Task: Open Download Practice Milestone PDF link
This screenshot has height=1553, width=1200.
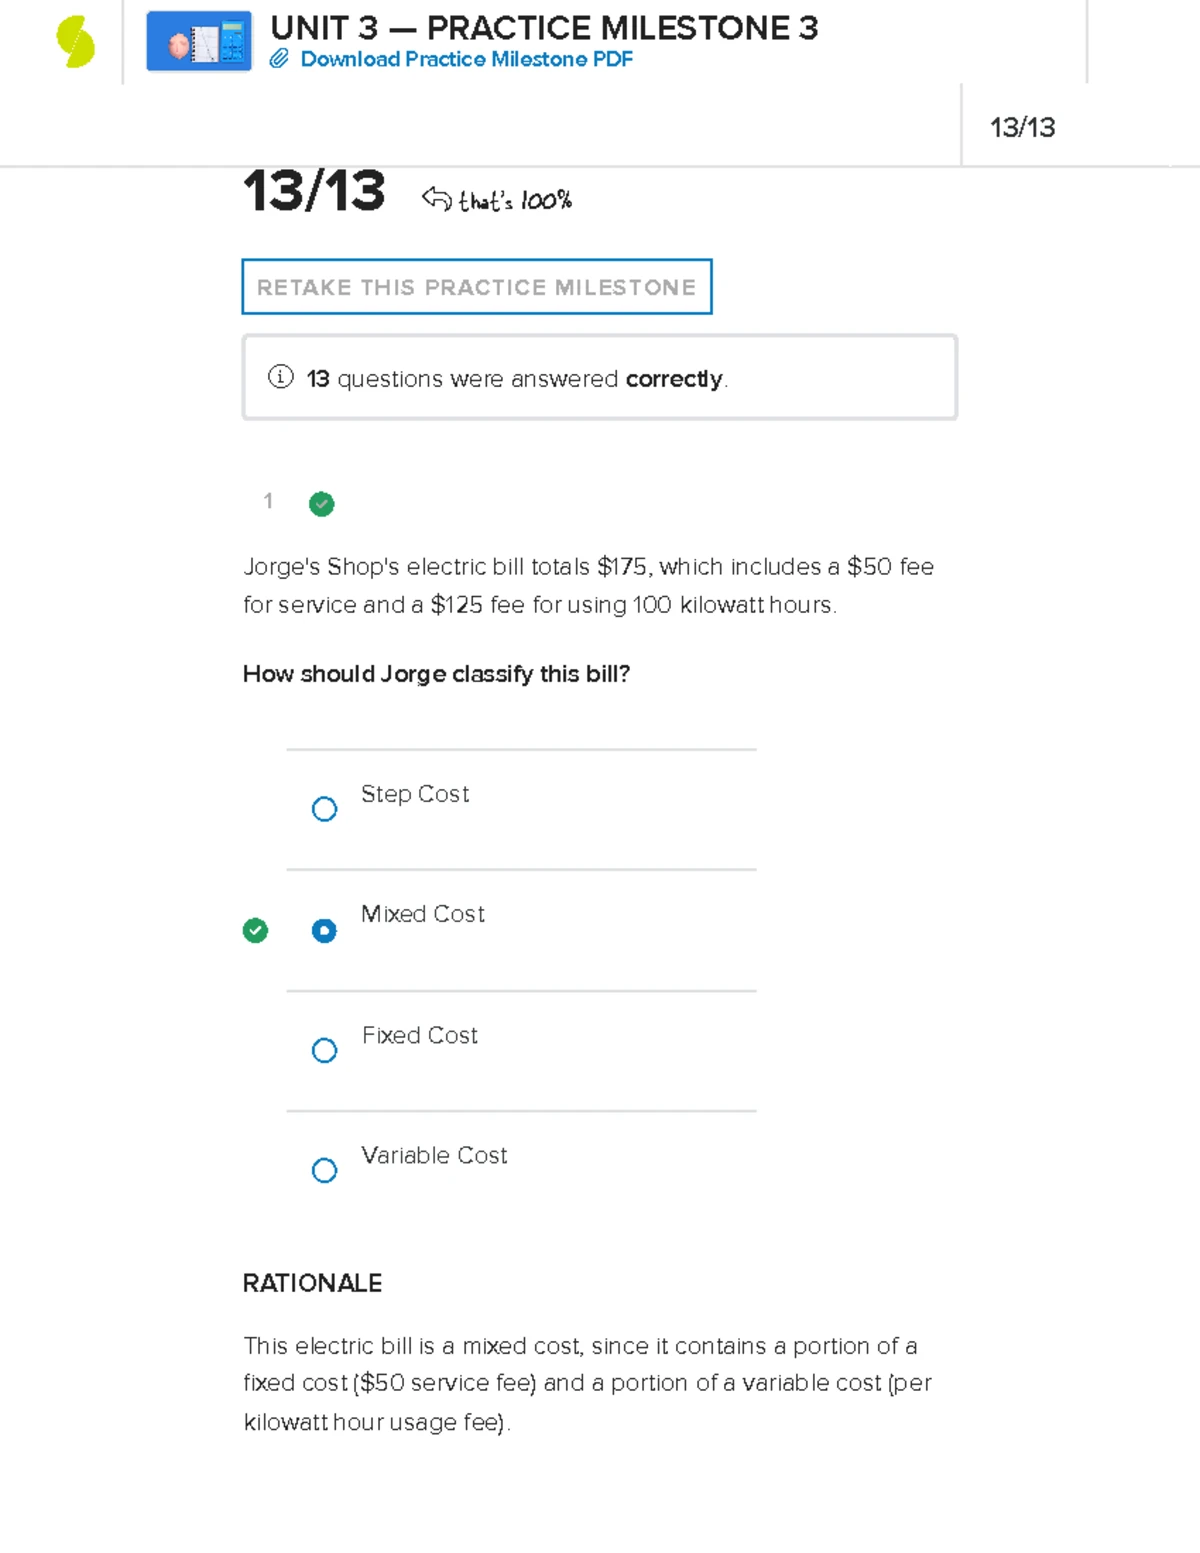Action: 466,60
